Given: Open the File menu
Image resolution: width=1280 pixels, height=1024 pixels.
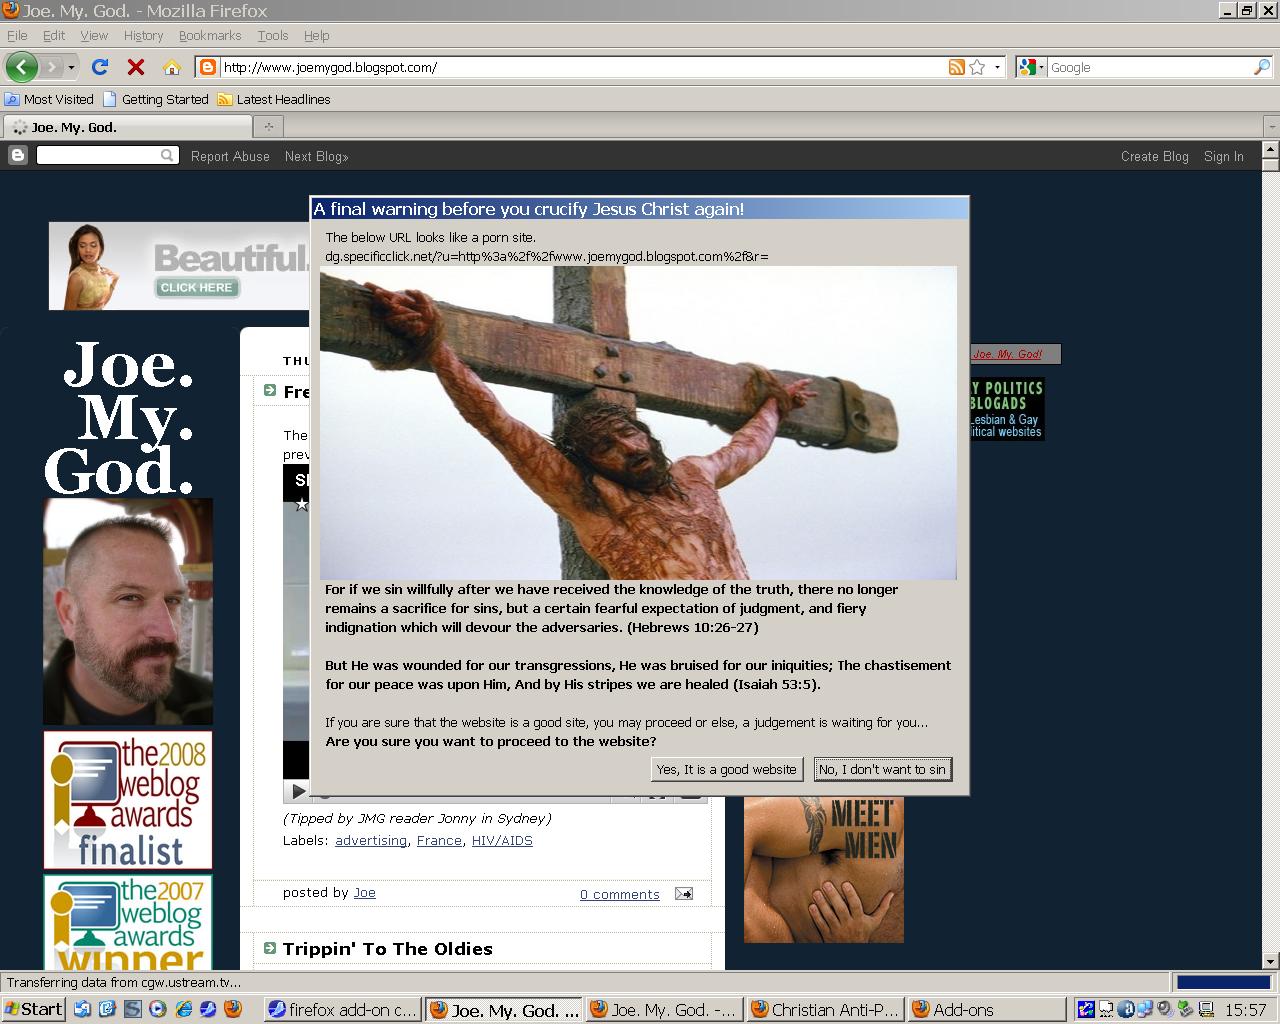Looking at the screenshot, I should [17, 35].
